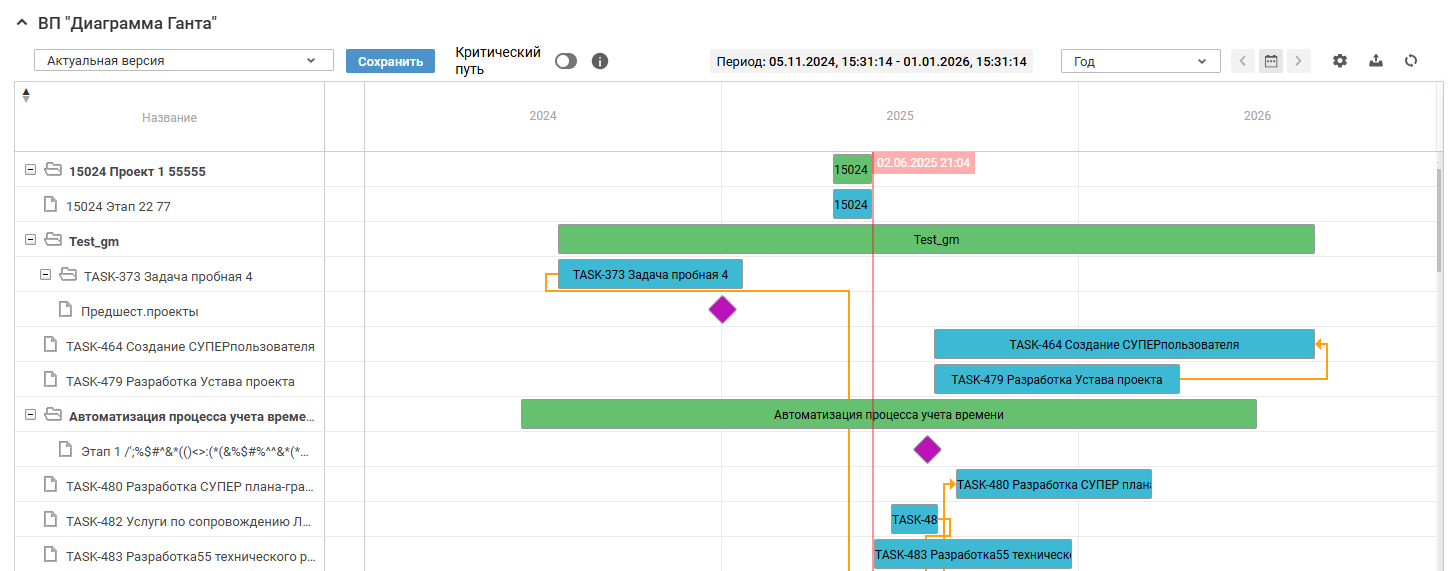Collapse the TASK-373 Задача пробная 4 node

(45, 275)
